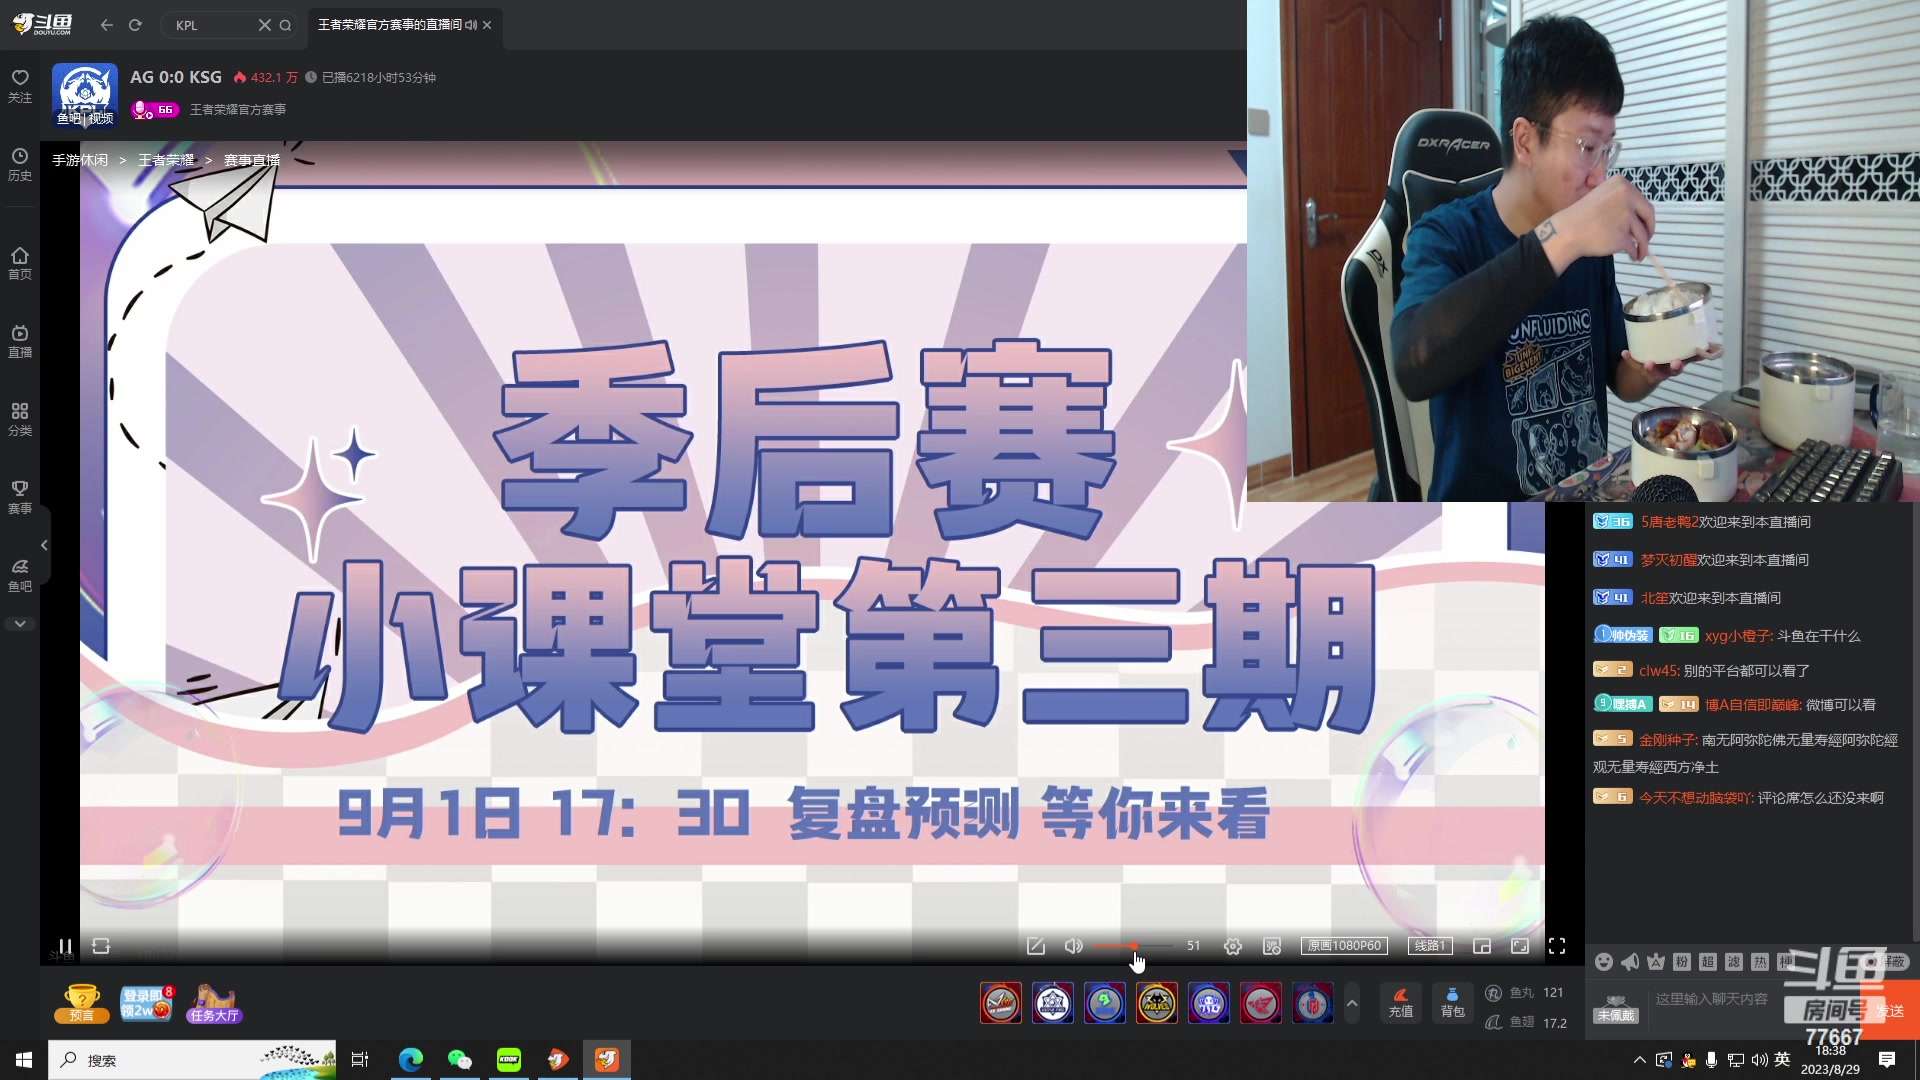Open the 充值 recharge button

tap(1401, 1003)
